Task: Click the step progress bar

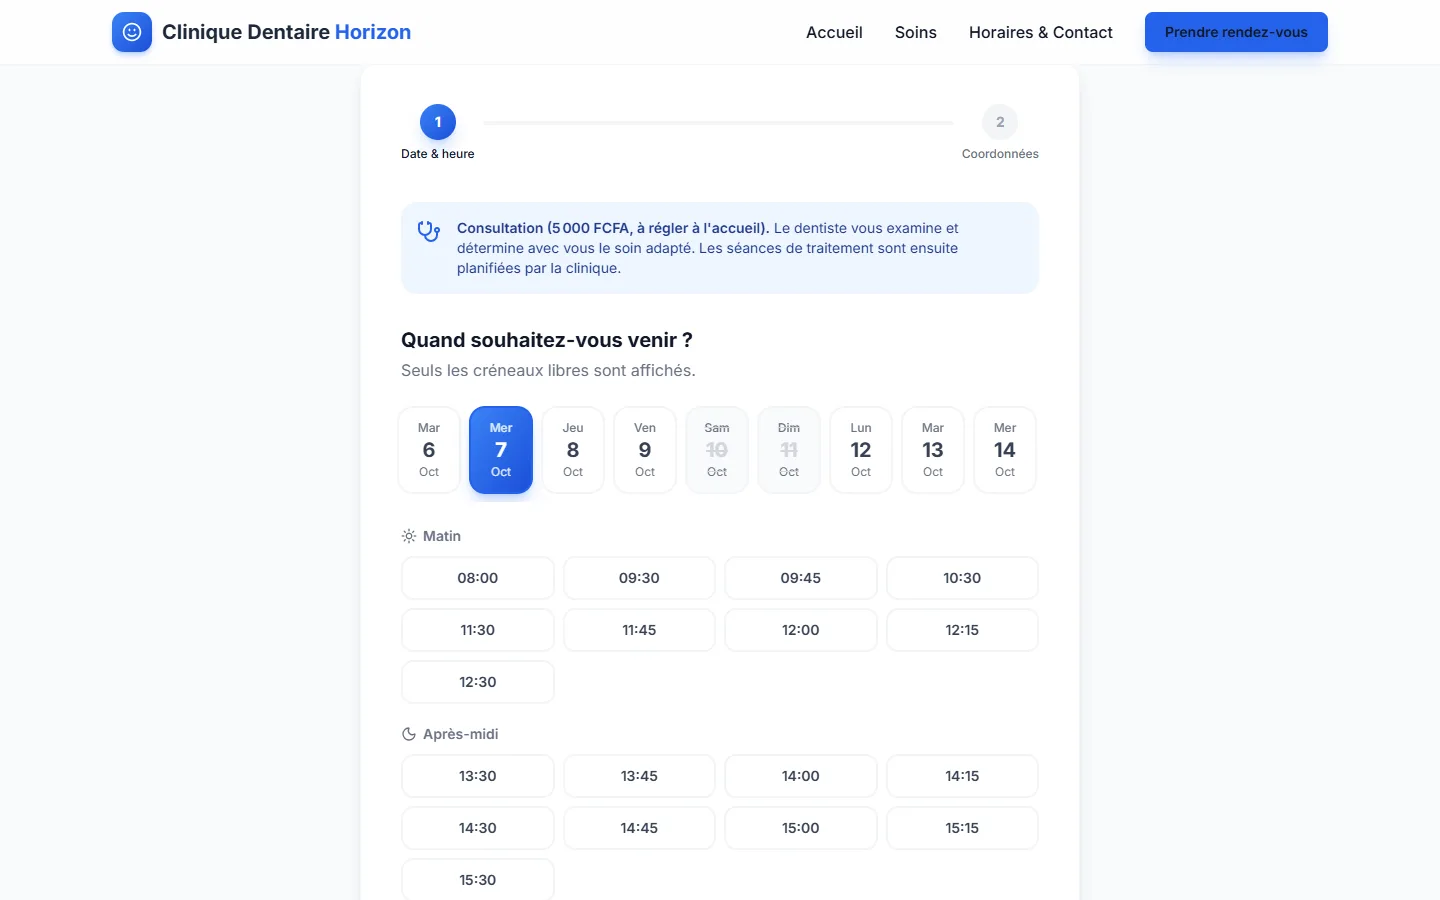Action: coord(718,123)
